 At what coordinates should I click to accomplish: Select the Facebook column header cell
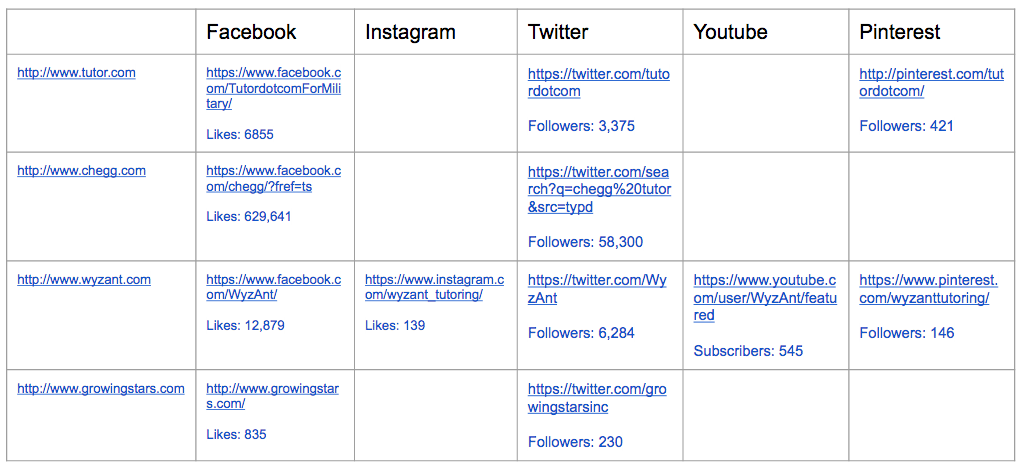tap(275, 31)
